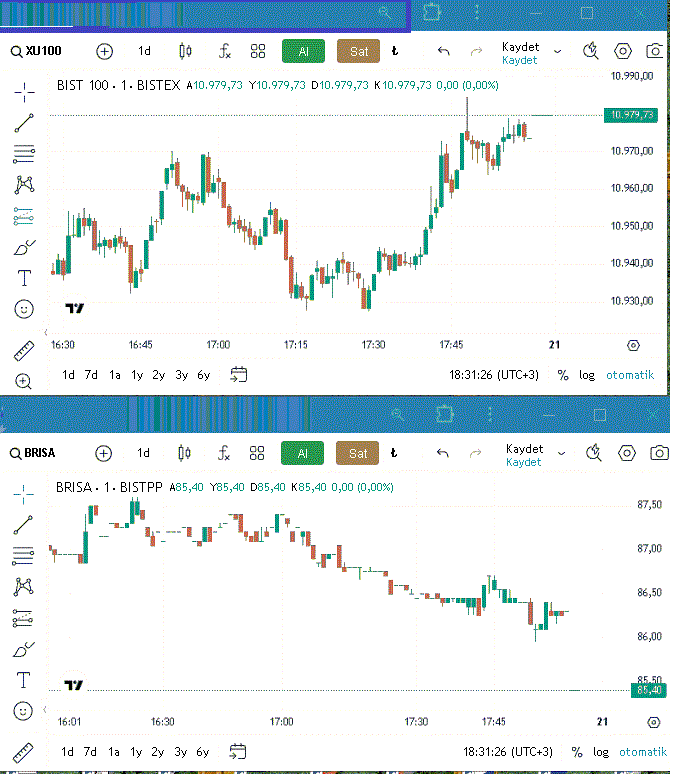Viewport: 679px width, 783px height.
Task: Open the indicators (fx) menu in XU100 chart
Action: point(225,51)
